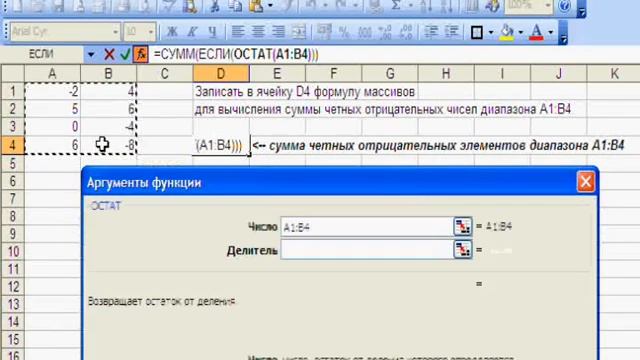Viewport: 640px width, 360px height.
Task: Open the Chart Wizard icon
Action: [x=471, y=6]
